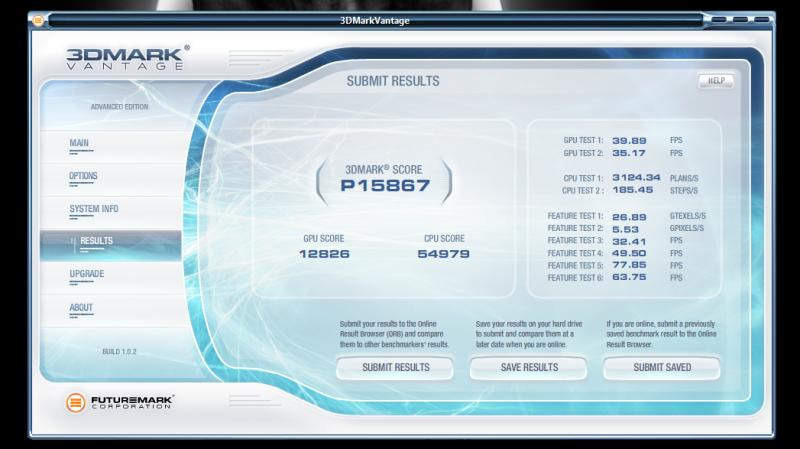Click the 3DMark Vantage logo
800x449 pixels.
coord(128,58)
